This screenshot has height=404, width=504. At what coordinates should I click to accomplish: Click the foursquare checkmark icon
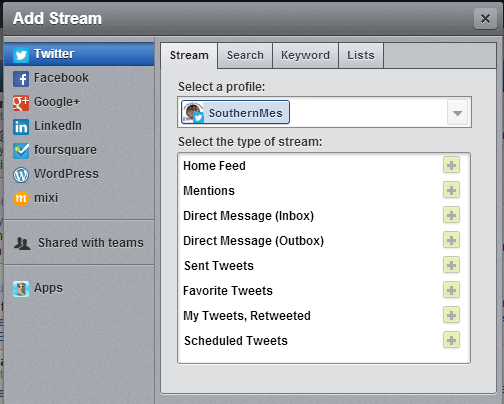point(21,151)
